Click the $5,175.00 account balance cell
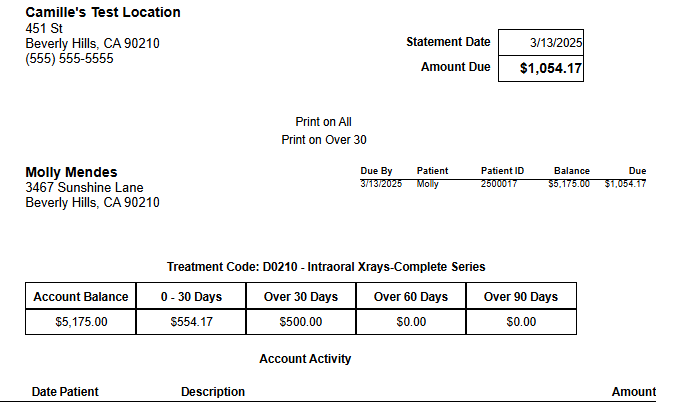This screenshot has width=673, height=420. pyautogui.click(x=81, y=322)
